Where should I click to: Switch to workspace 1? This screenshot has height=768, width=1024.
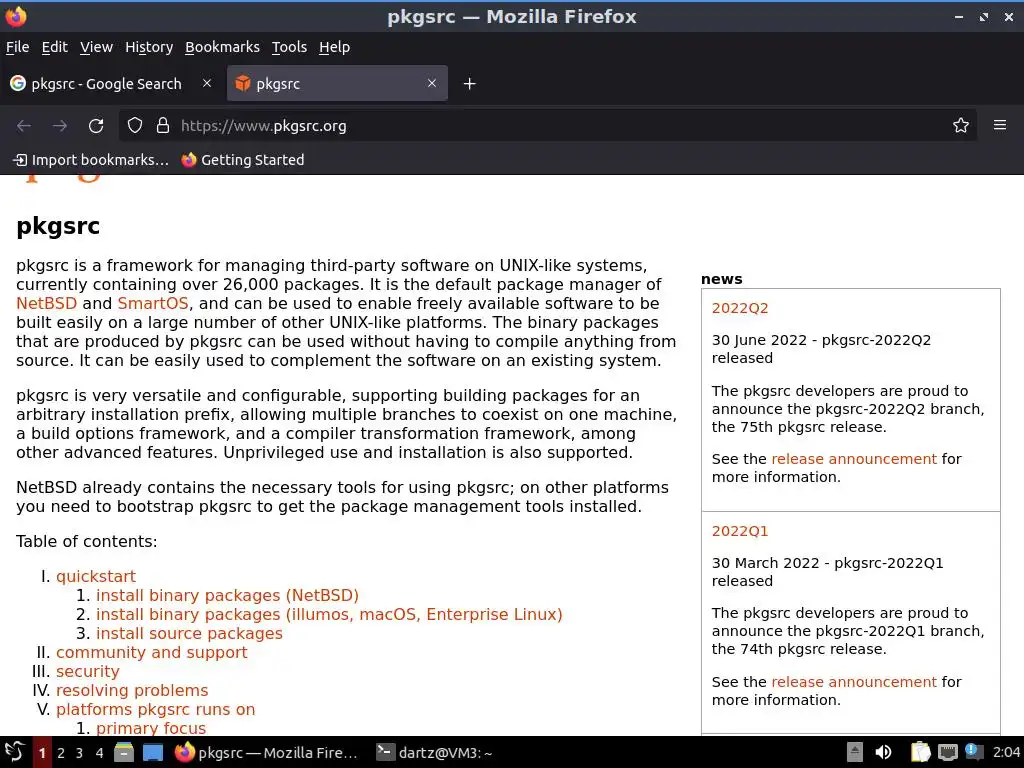42,753
